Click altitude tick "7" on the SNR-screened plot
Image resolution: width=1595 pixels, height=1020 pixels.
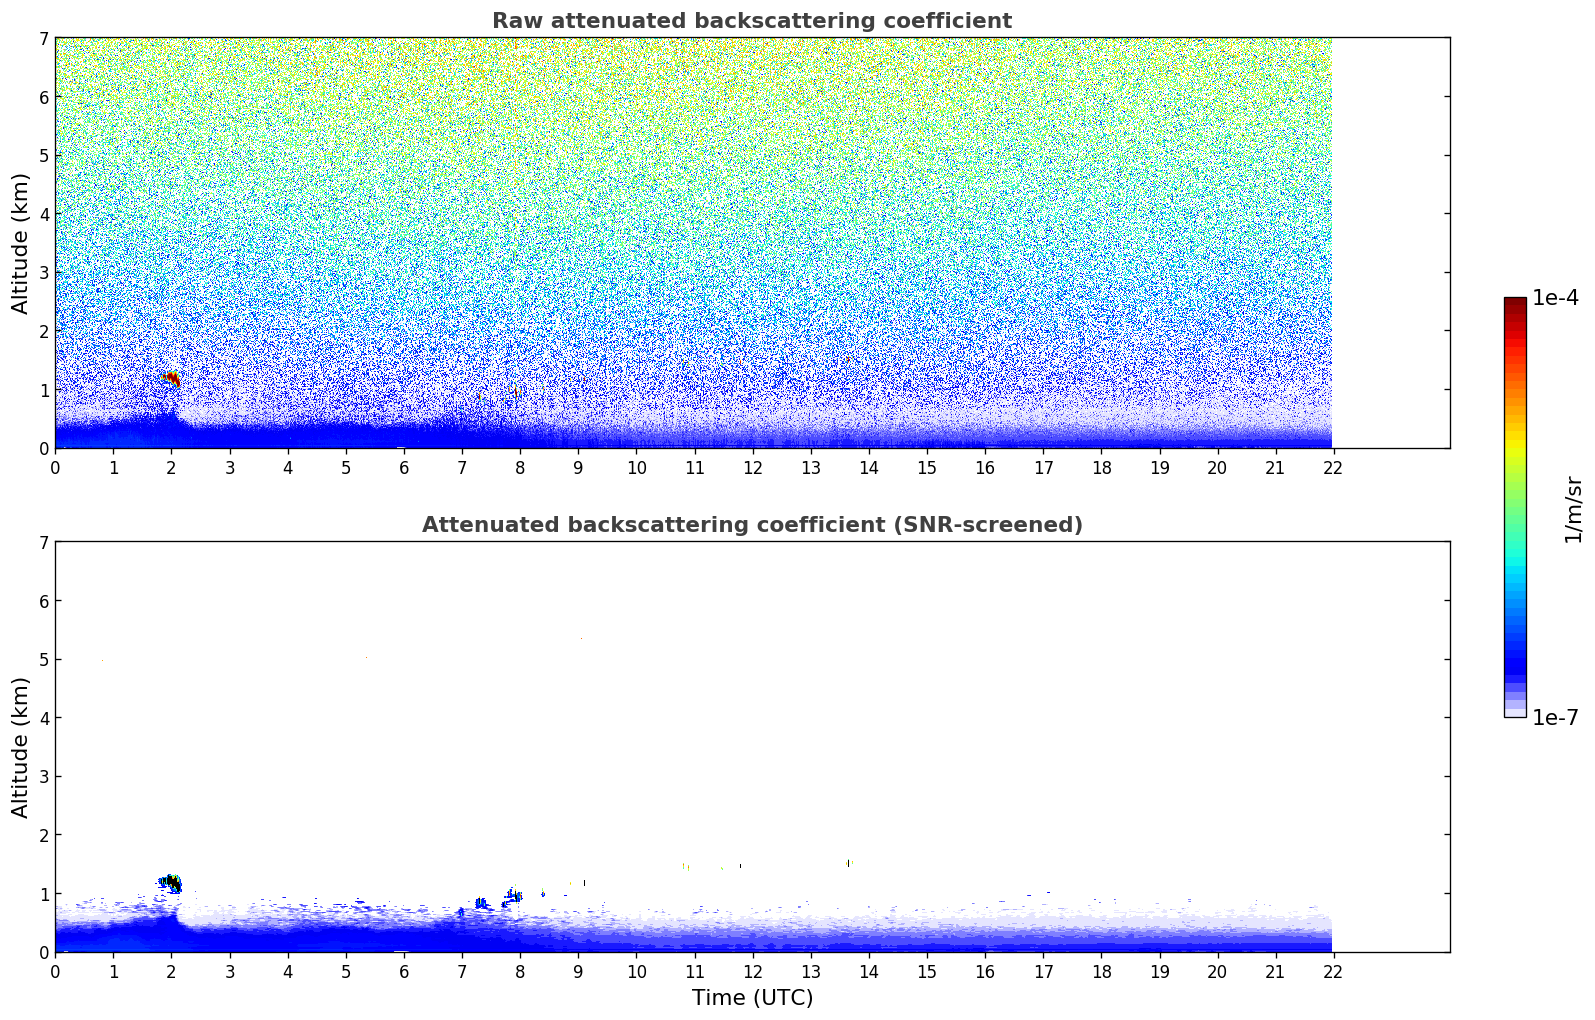coord(43,542)
